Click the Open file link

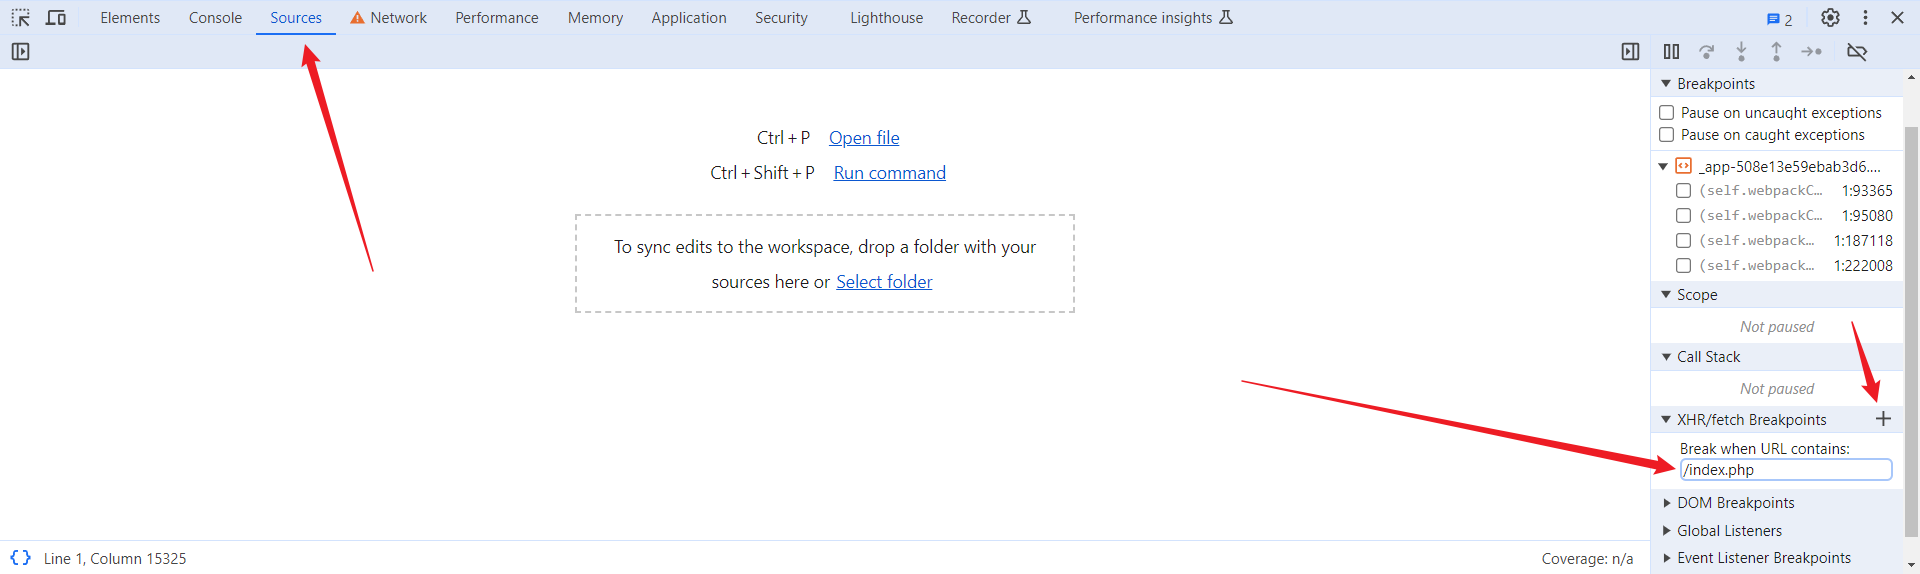point(864,138)
